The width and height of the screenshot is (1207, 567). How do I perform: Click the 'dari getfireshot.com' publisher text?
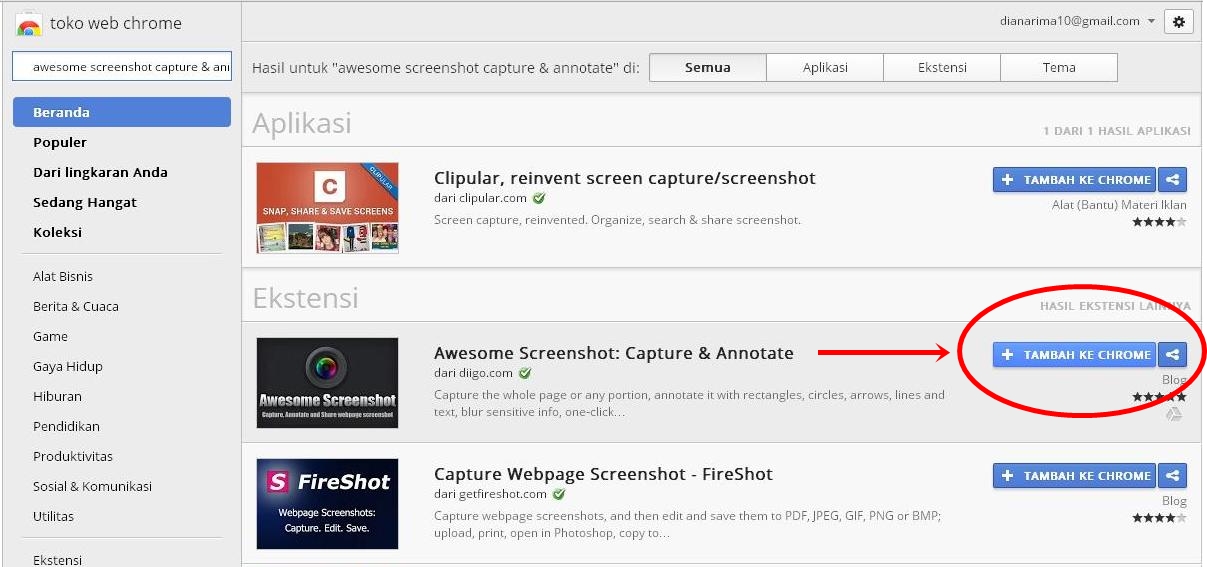click(x=491, y=494)
